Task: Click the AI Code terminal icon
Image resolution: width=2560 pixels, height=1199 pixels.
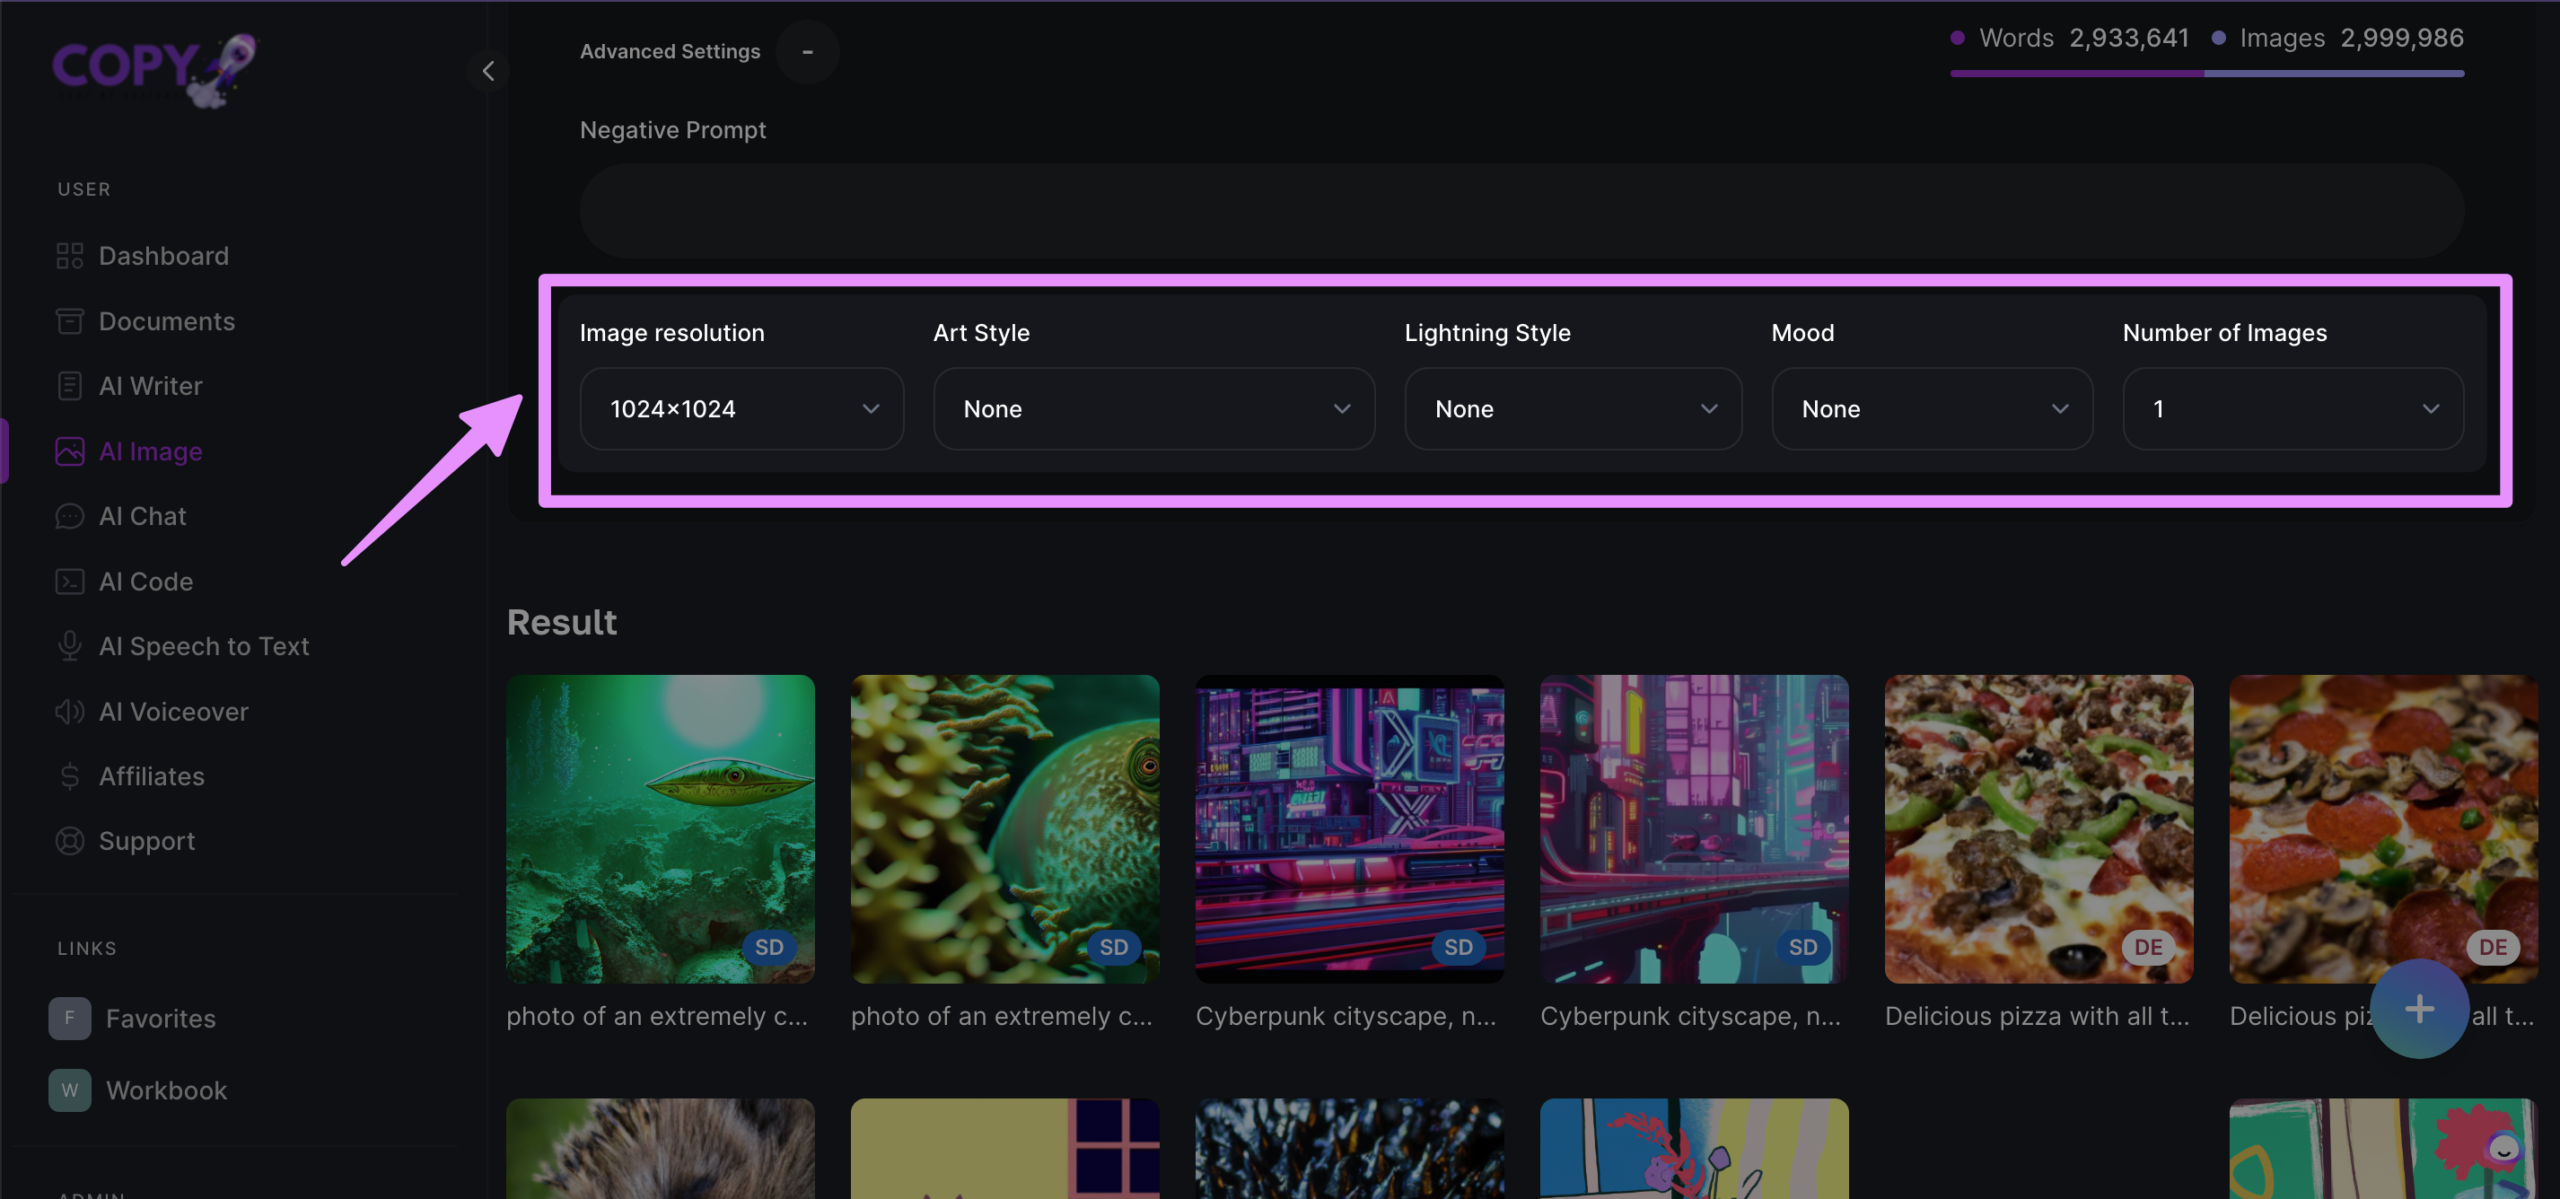Action: coord(69,581)
